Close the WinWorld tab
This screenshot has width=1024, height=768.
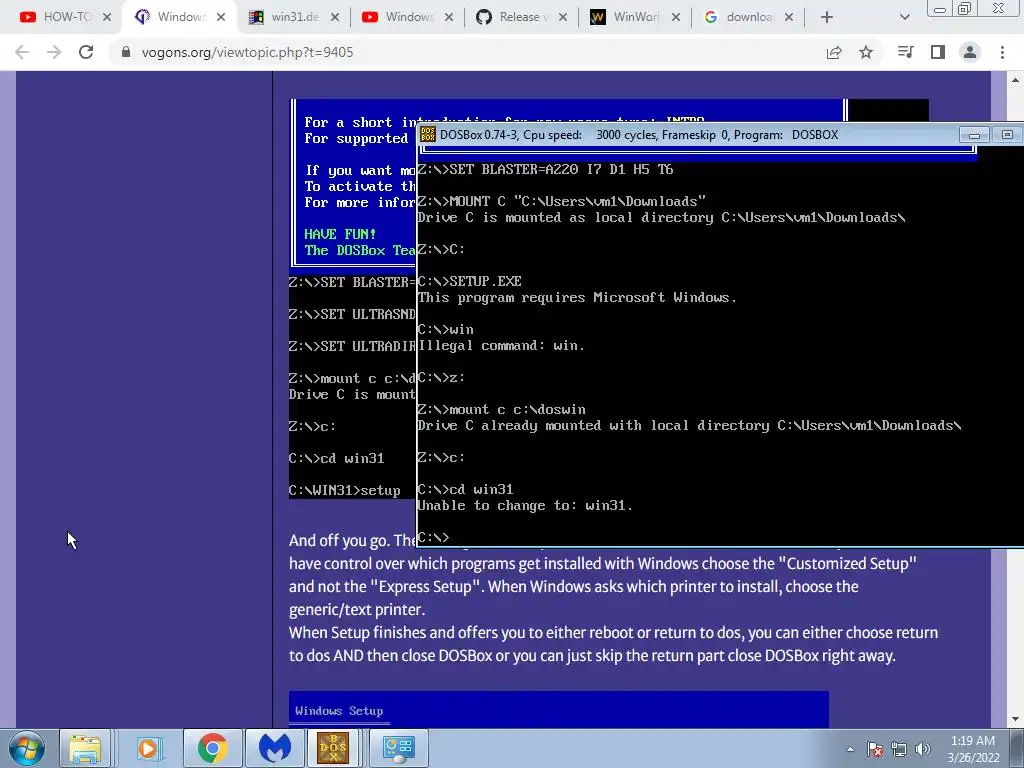[x=676, y=17]
